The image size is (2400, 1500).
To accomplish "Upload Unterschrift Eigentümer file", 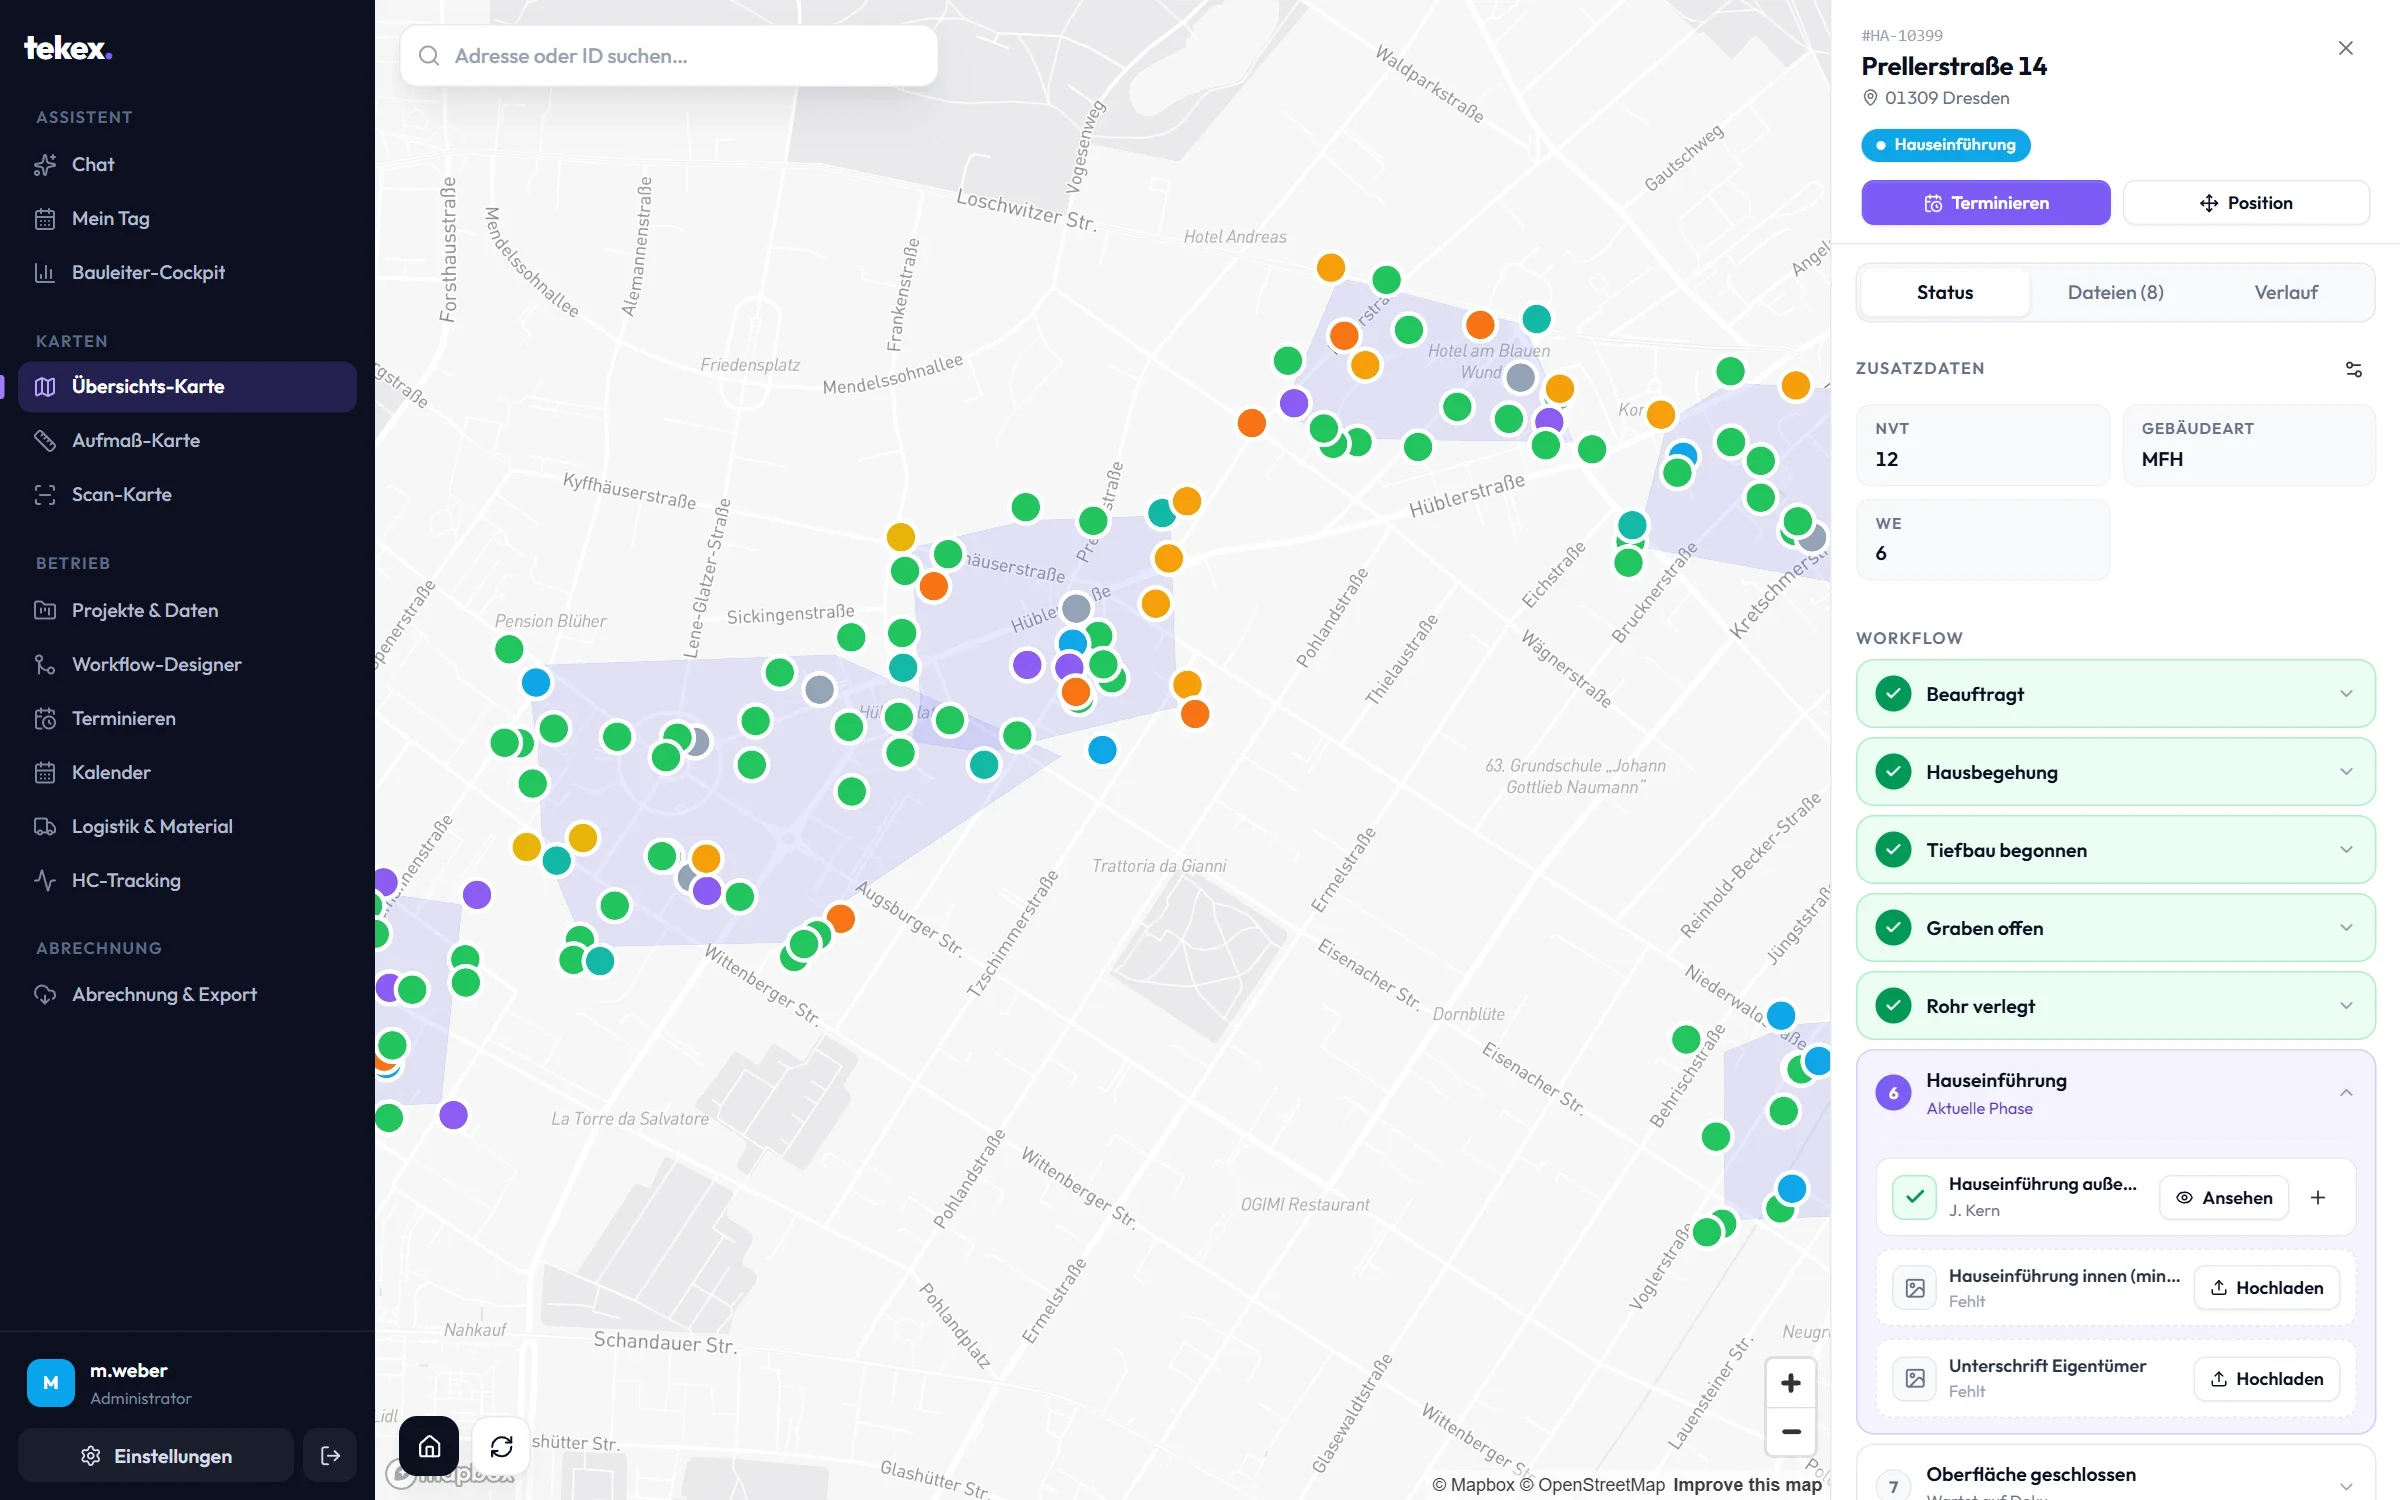I will click(x=2267, y=1379).
